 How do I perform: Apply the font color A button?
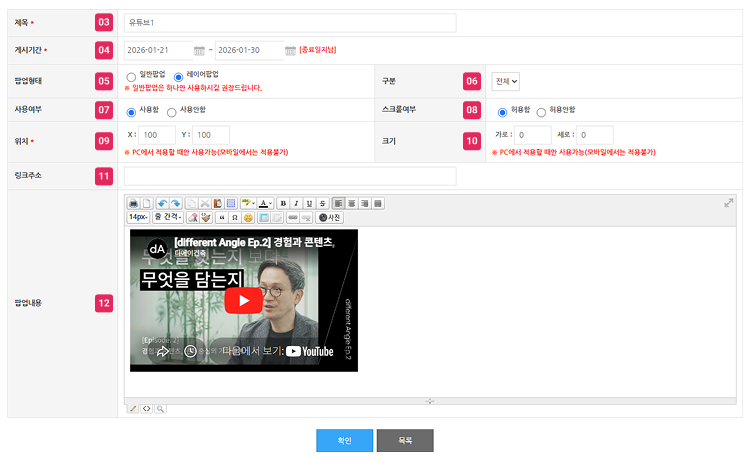[x=263, y=204]
